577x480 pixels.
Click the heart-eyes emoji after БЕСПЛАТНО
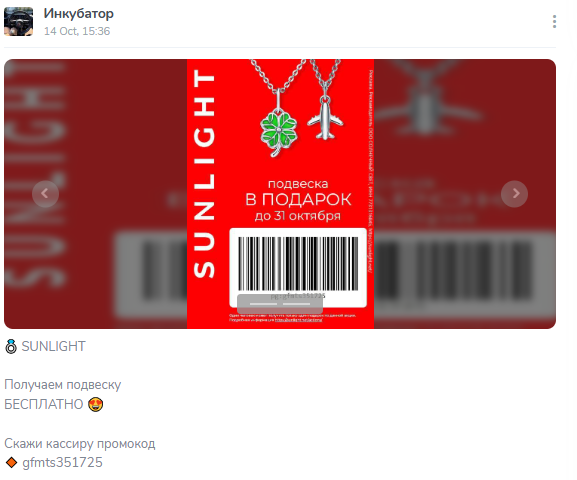96,405
